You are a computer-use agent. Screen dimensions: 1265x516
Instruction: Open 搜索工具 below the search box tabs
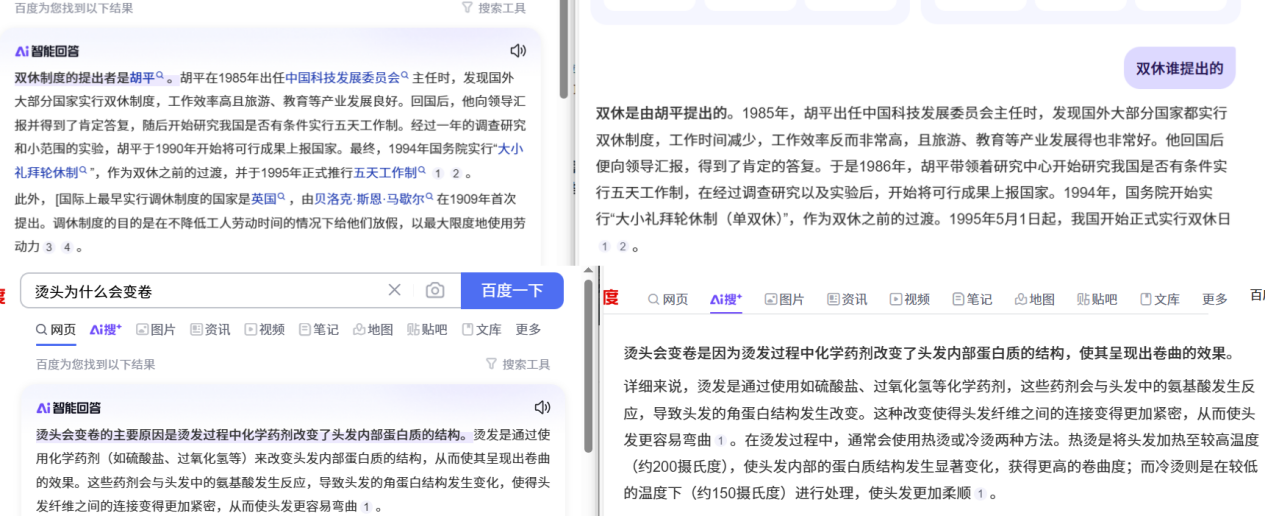(518, 364)
